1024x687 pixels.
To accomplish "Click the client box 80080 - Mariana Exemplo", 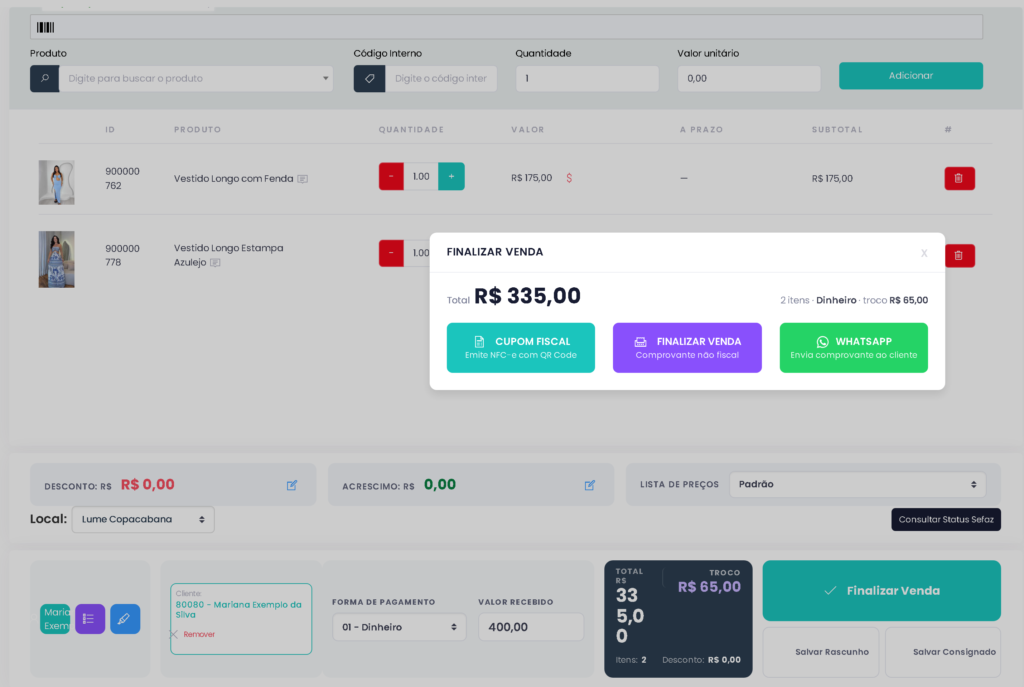I will pyautogui.click(x=241, y=618).
